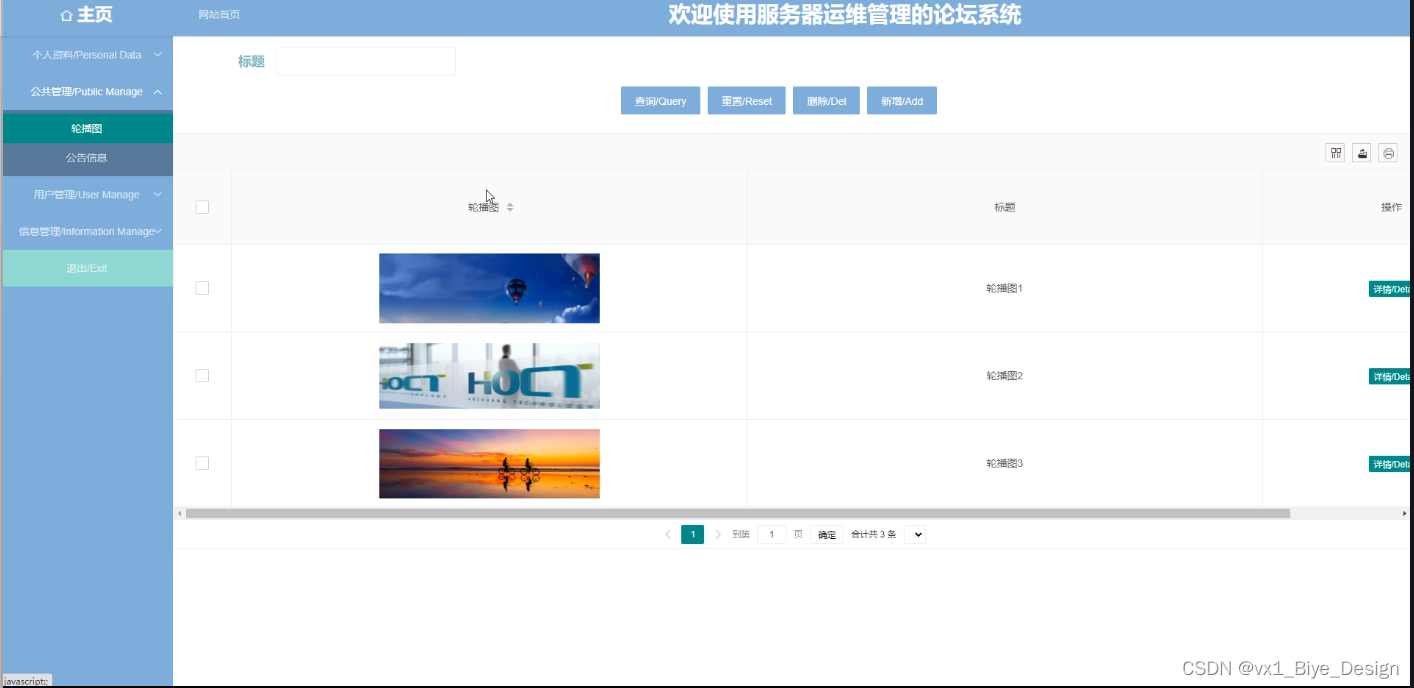Viewport: 1414px width, 688px height.
Task: Click the 标题 column header
Action: (x=1004, y=207)
